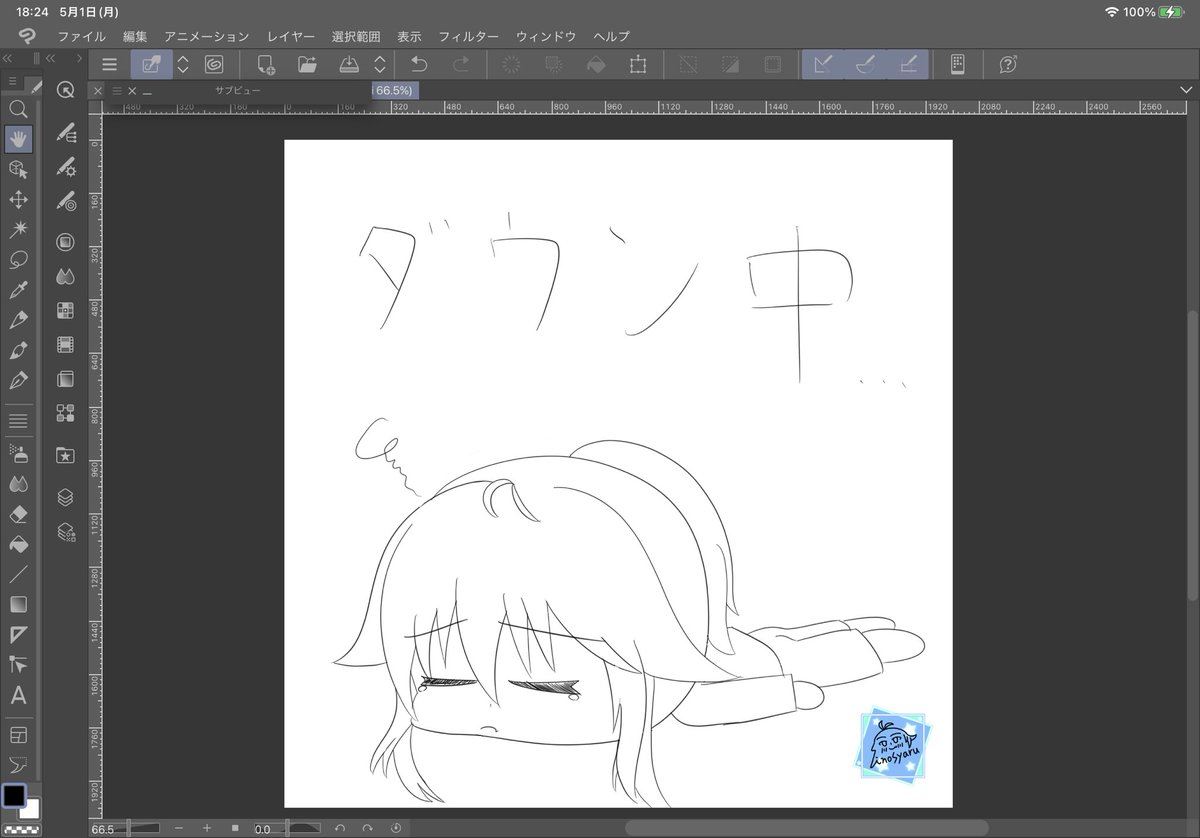The width and height of the screenshot is (1200, 838).
Task: Select the Fill bucket tool
Action: (18, 544)
